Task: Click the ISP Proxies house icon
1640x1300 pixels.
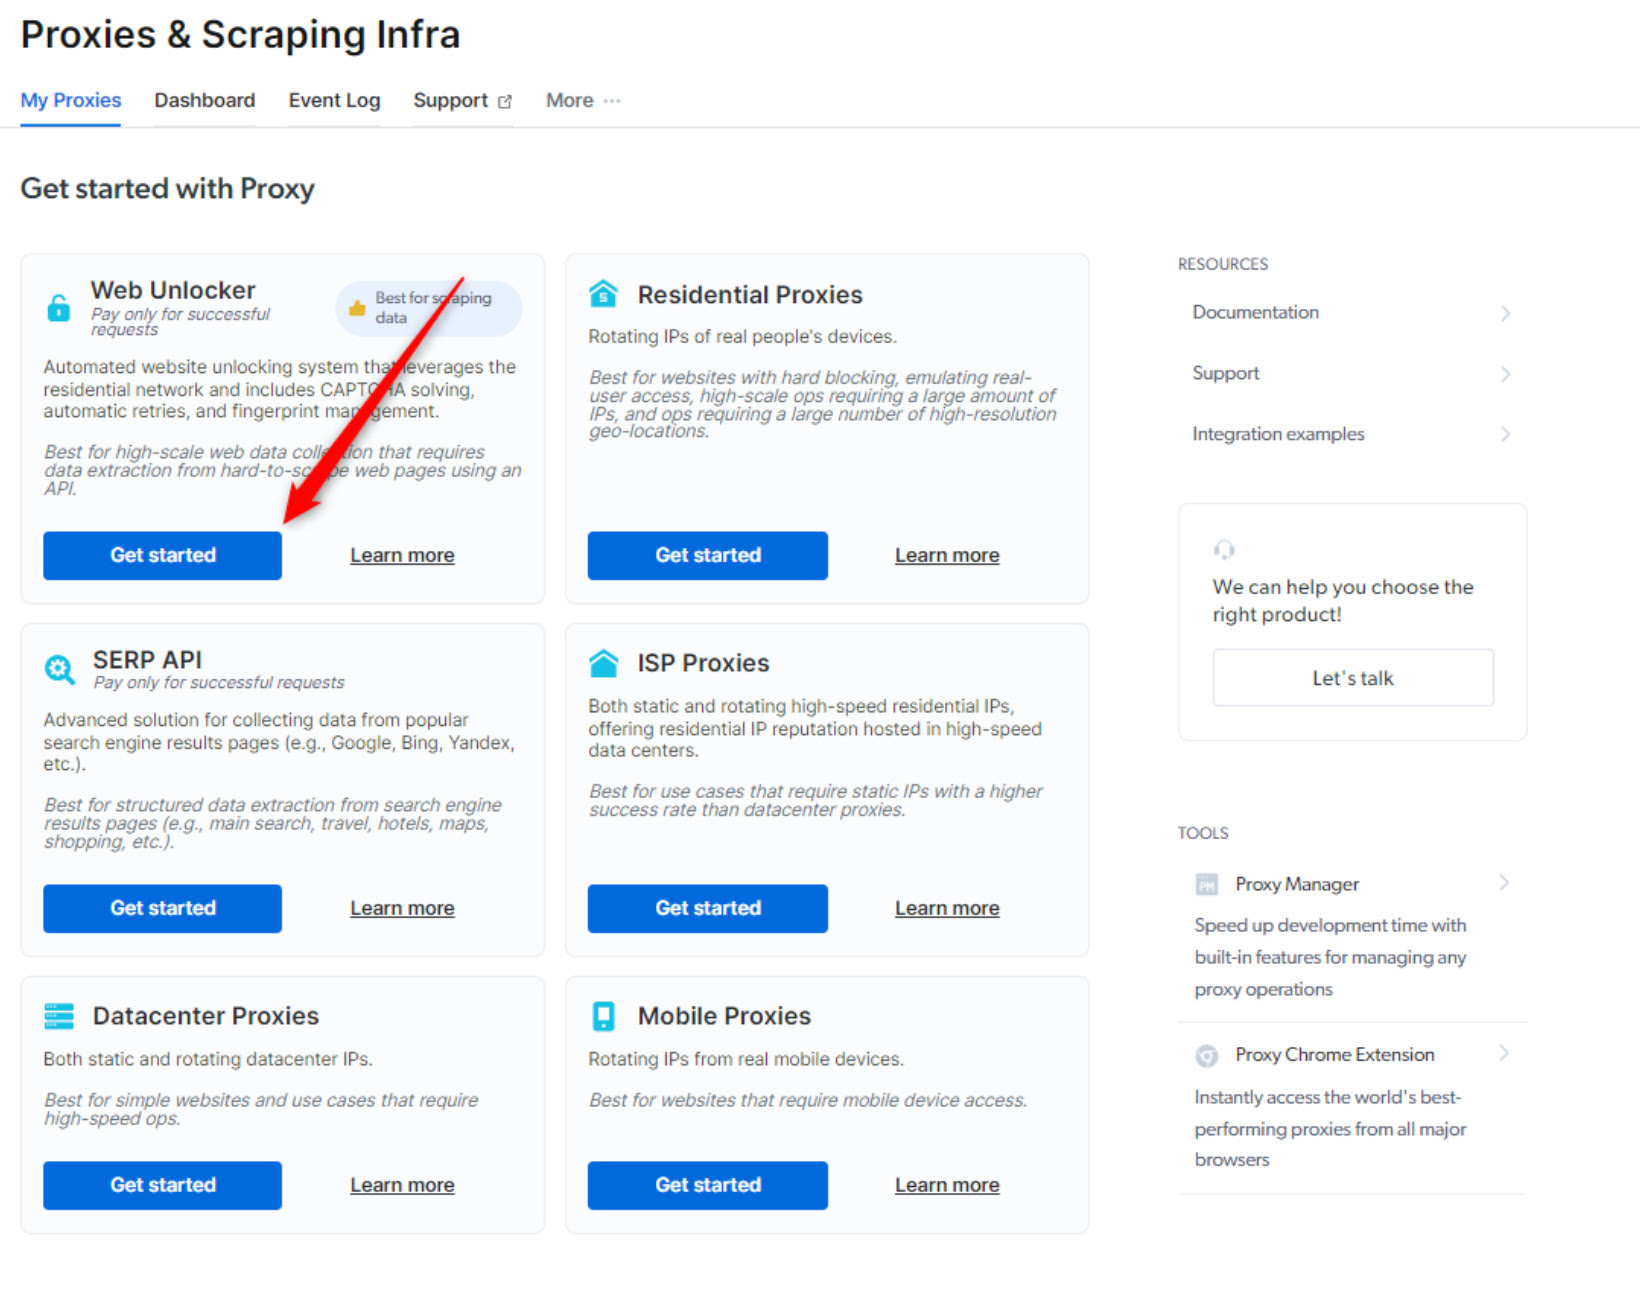Action: point(603,663)
